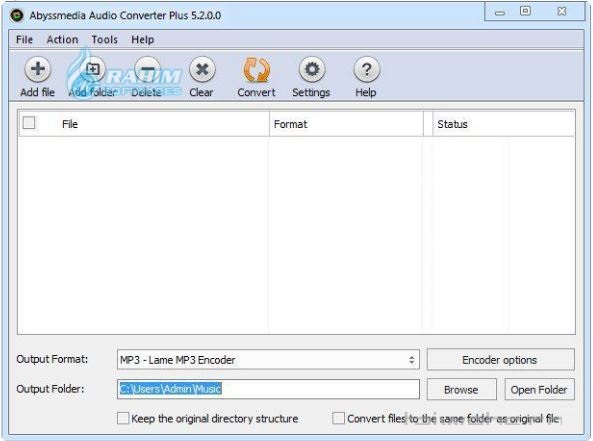Close the Audio Converter window
The width and height of the screenshot is (593, 441).
click(x=562, y=11)
